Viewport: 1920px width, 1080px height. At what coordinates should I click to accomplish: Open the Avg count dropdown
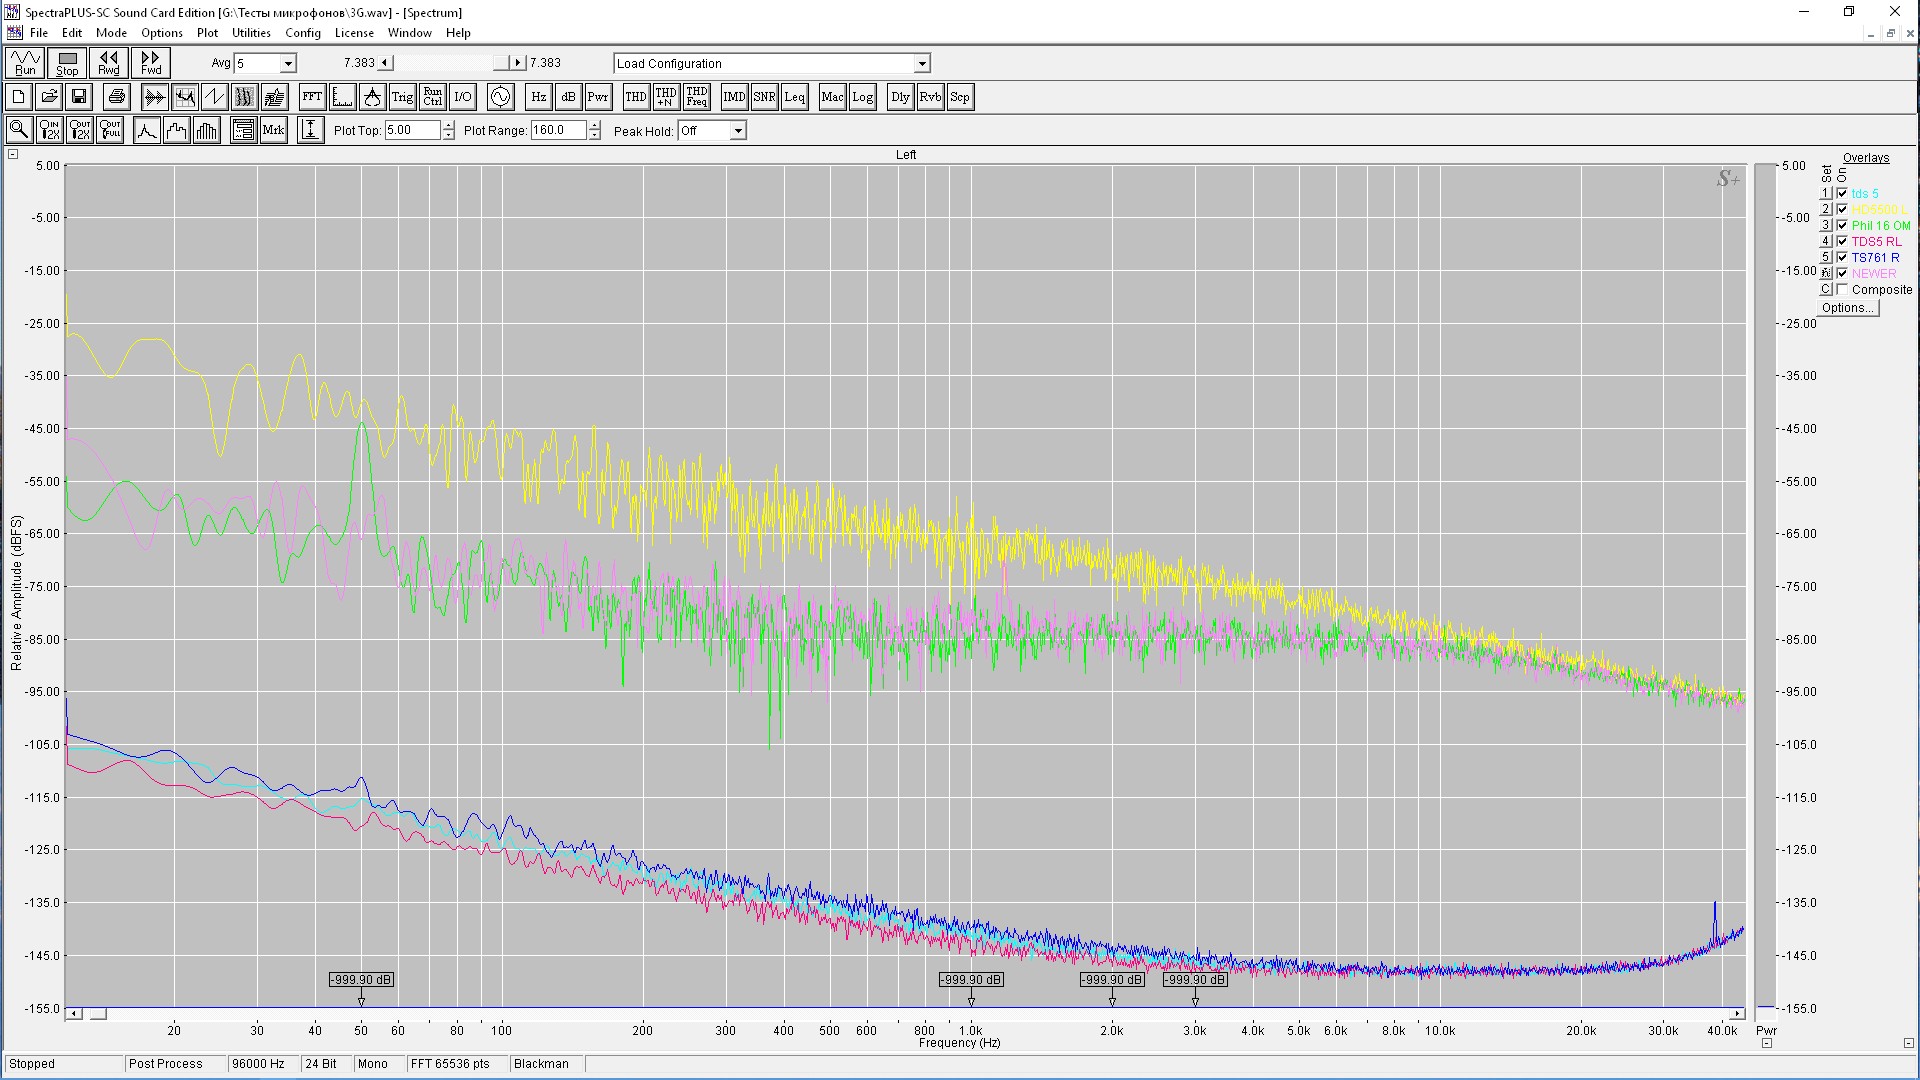(288, 64)
